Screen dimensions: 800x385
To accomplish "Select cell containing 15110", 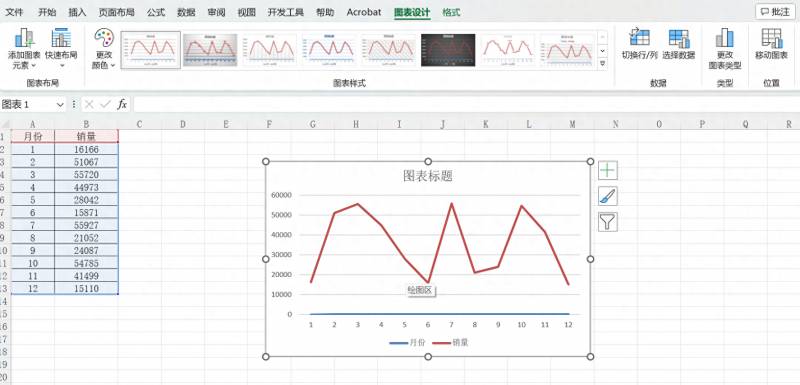I will click(86, 289).
